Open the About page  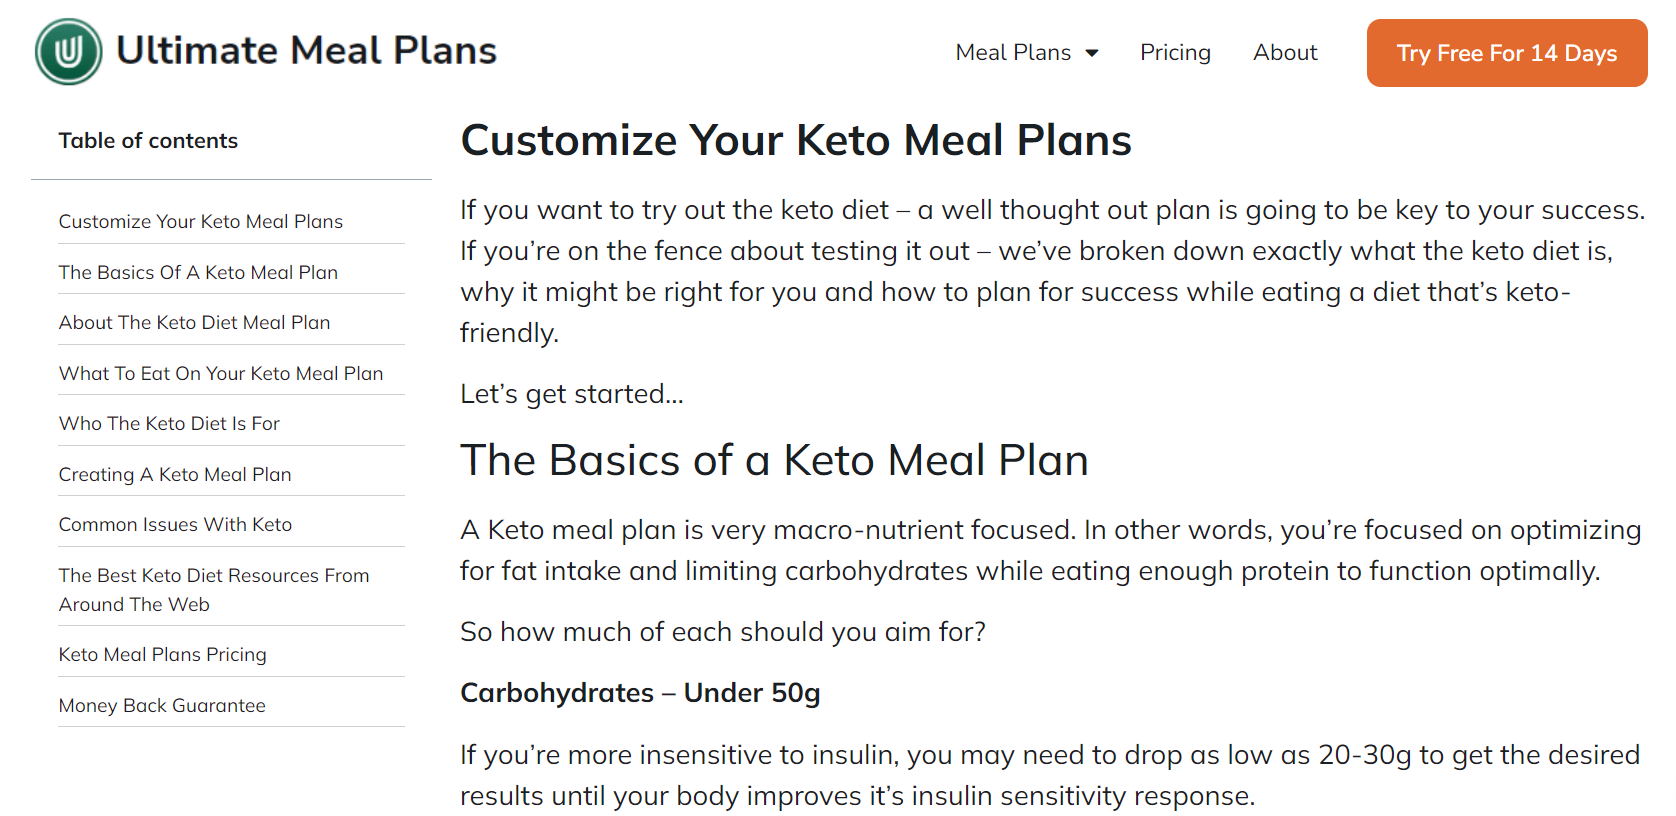(x=1285, y=52)
